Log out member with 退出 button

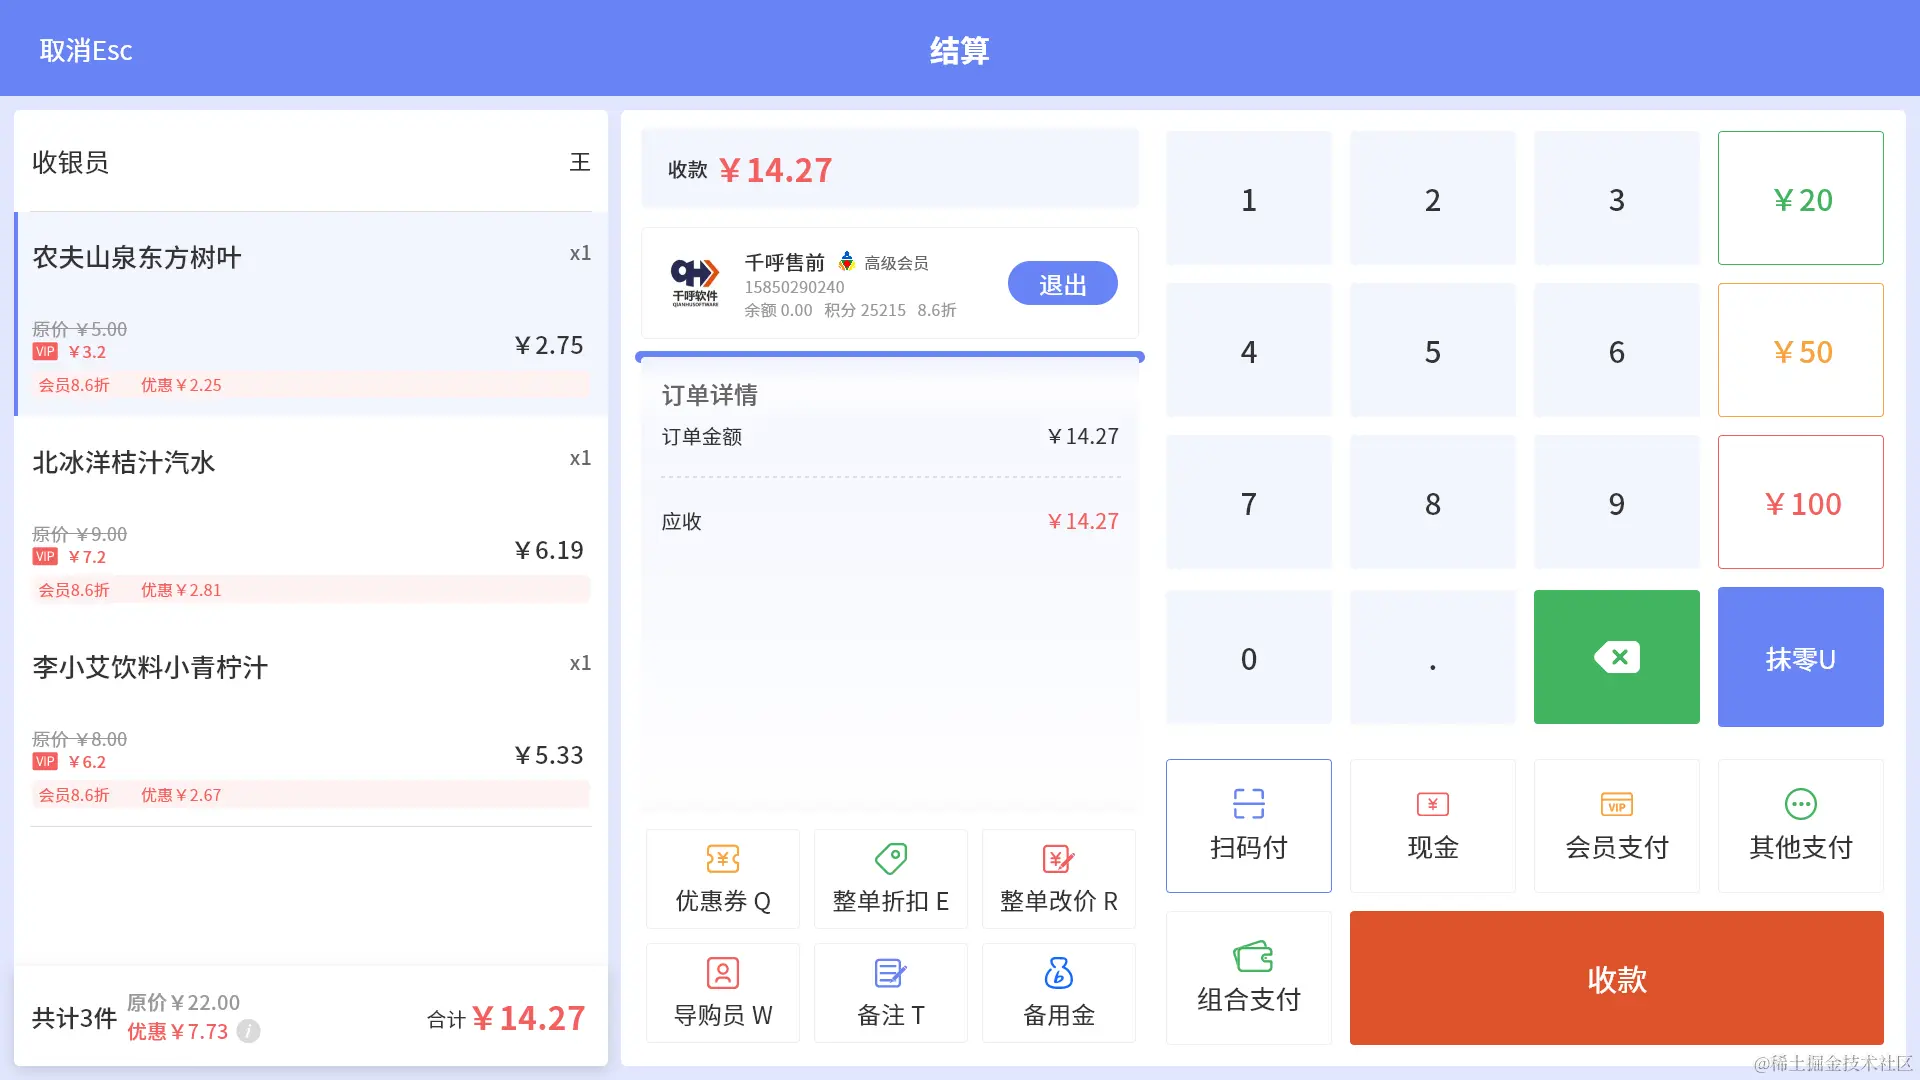click(x=1062, y=284)
